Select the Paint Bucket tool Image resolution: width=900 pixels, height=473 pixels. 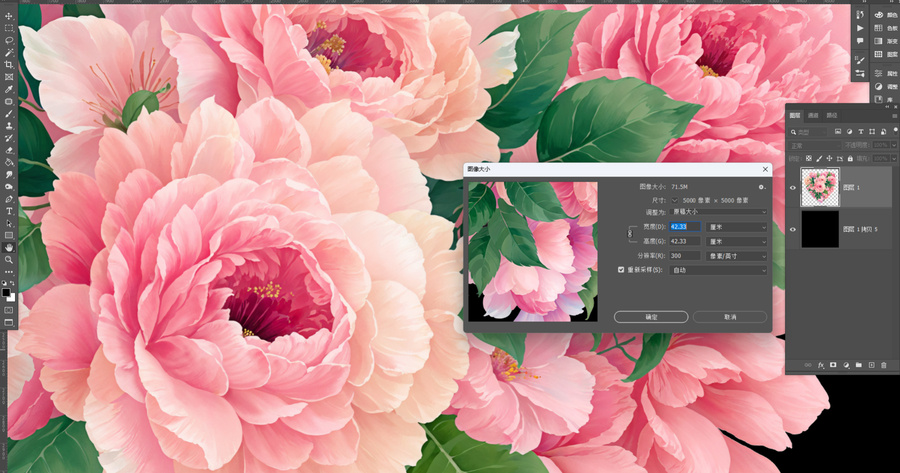point(9,162)
